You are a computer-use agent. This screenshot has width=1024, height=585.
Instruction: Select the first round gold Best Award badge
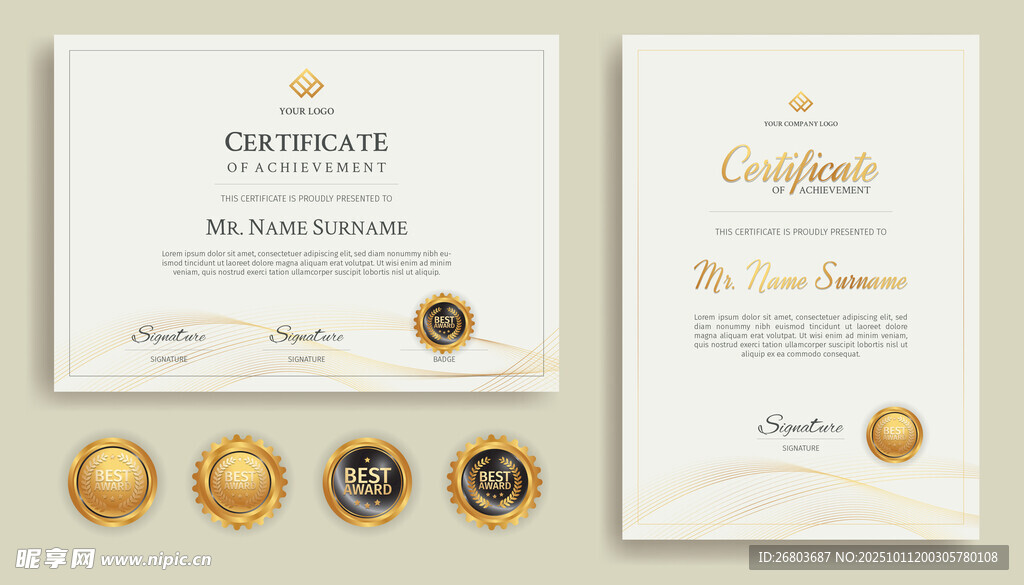tap(112, 482)
